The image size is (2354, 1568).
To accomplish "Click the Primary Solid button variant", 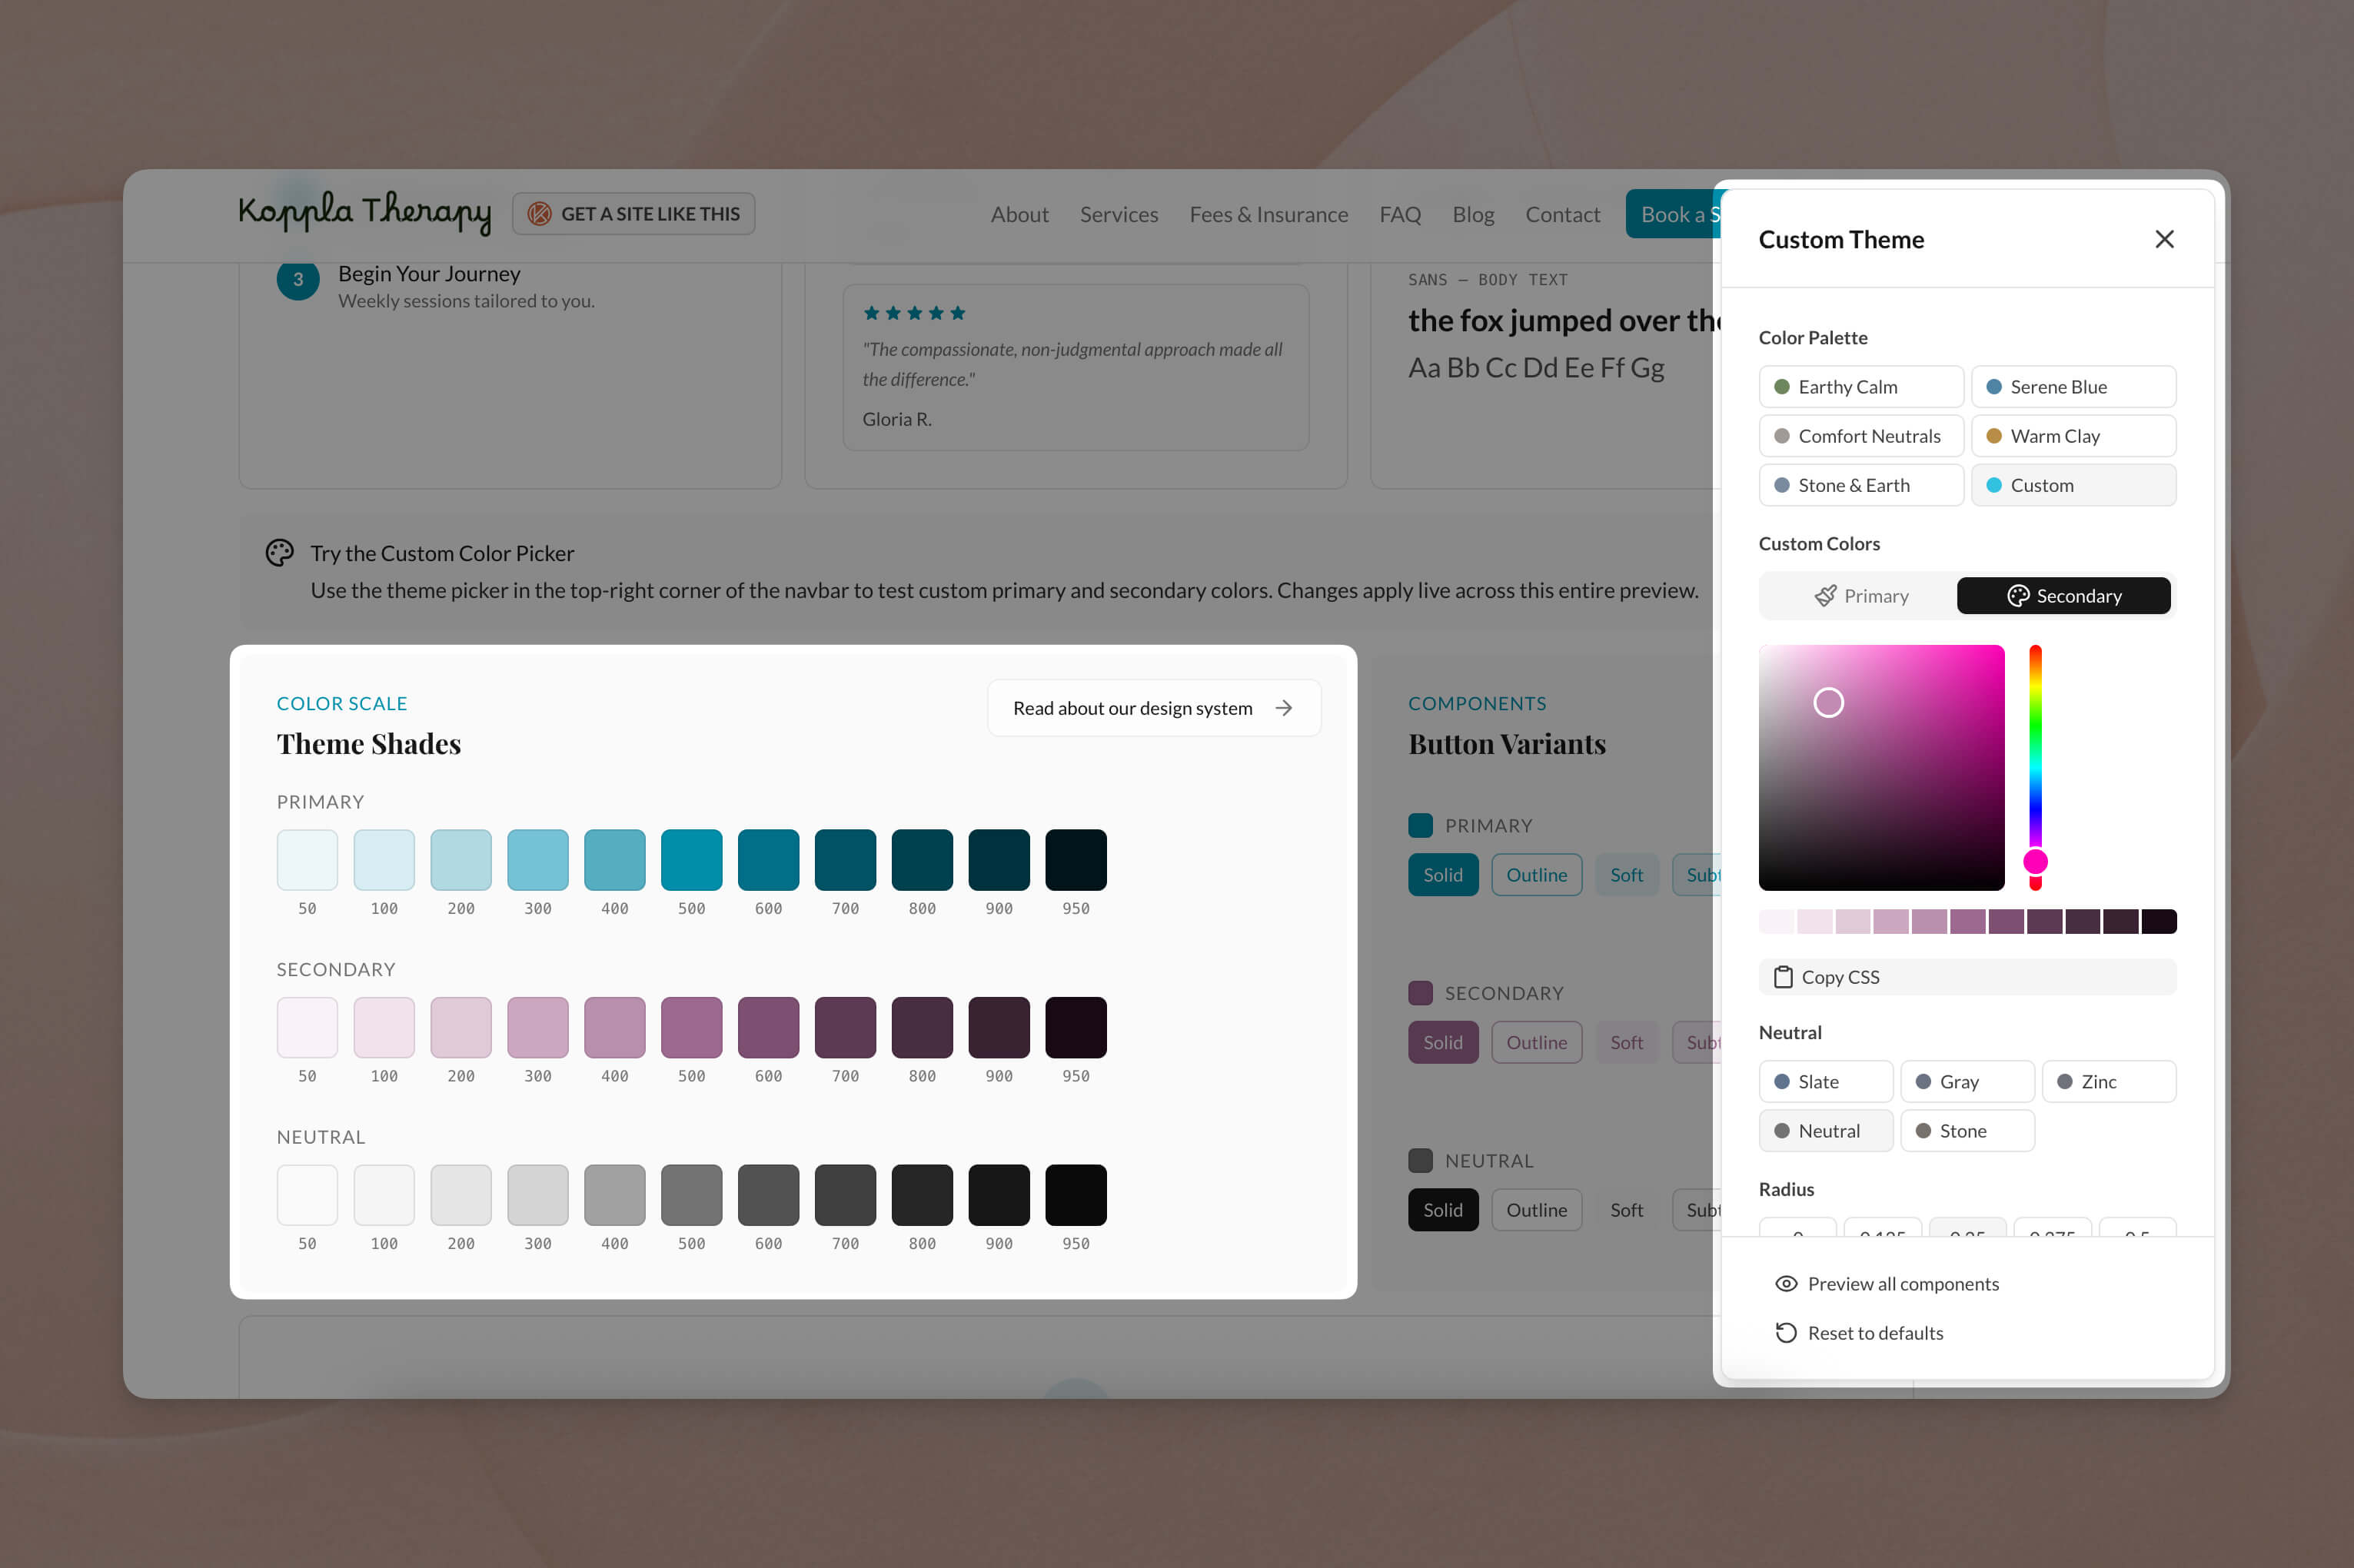I will tap(1443, 875).
